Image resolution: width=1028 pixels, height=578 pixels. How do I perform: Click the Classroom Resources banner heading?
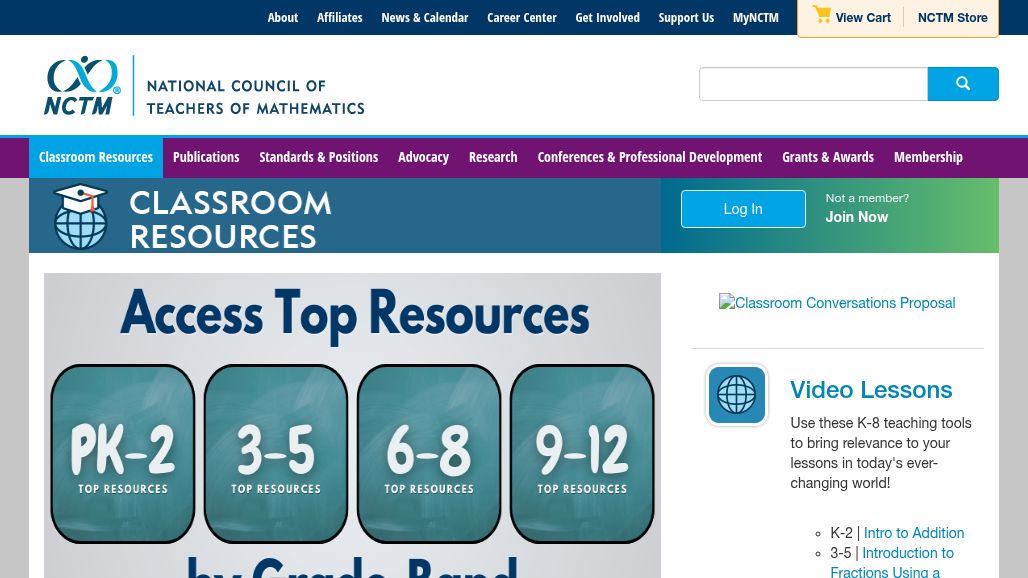(230, 220)
